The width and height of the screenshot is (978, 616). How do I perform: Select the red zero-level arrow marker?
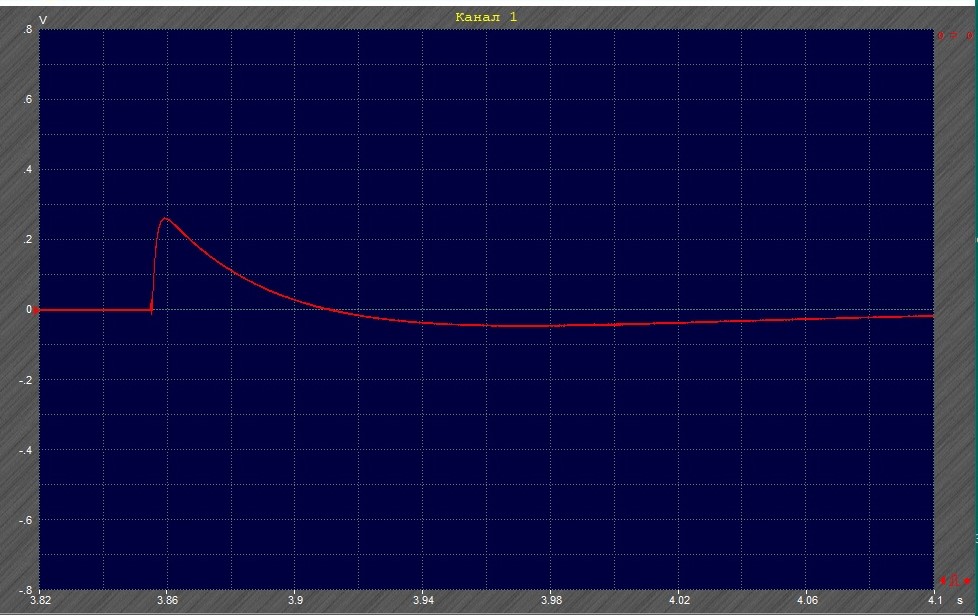[x=36, y=310]
